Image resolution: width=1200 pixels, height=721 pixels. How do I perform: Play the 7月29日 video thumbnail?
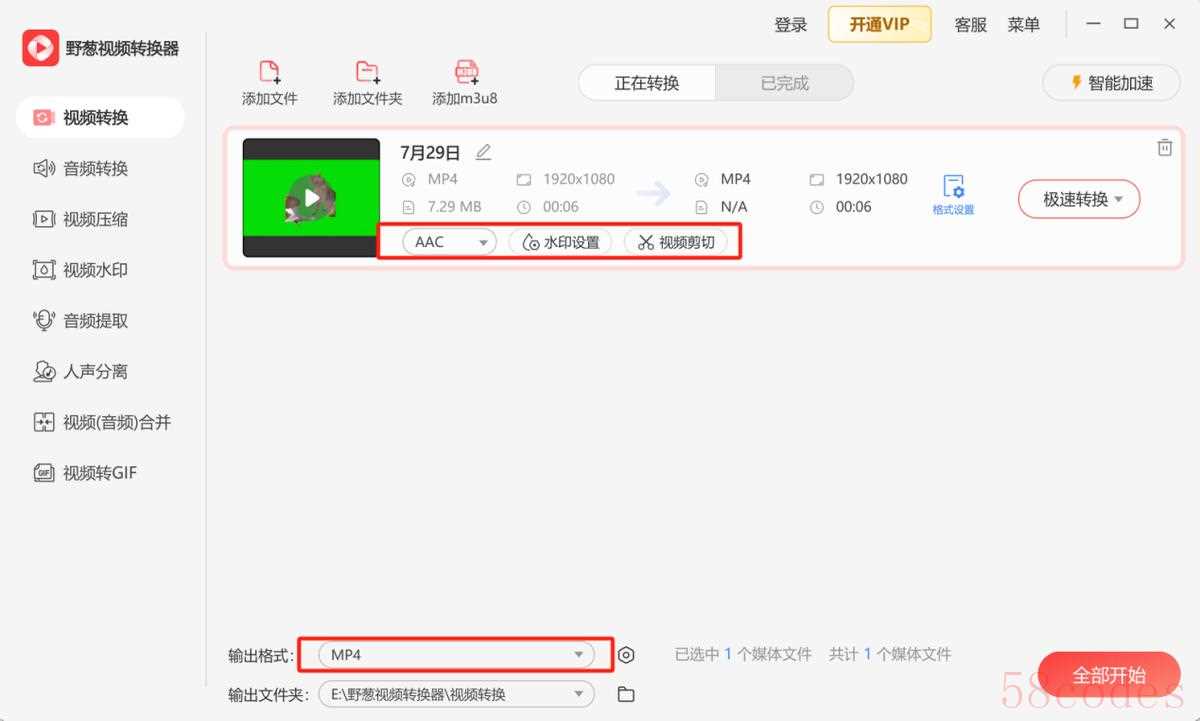click(312, 197)
